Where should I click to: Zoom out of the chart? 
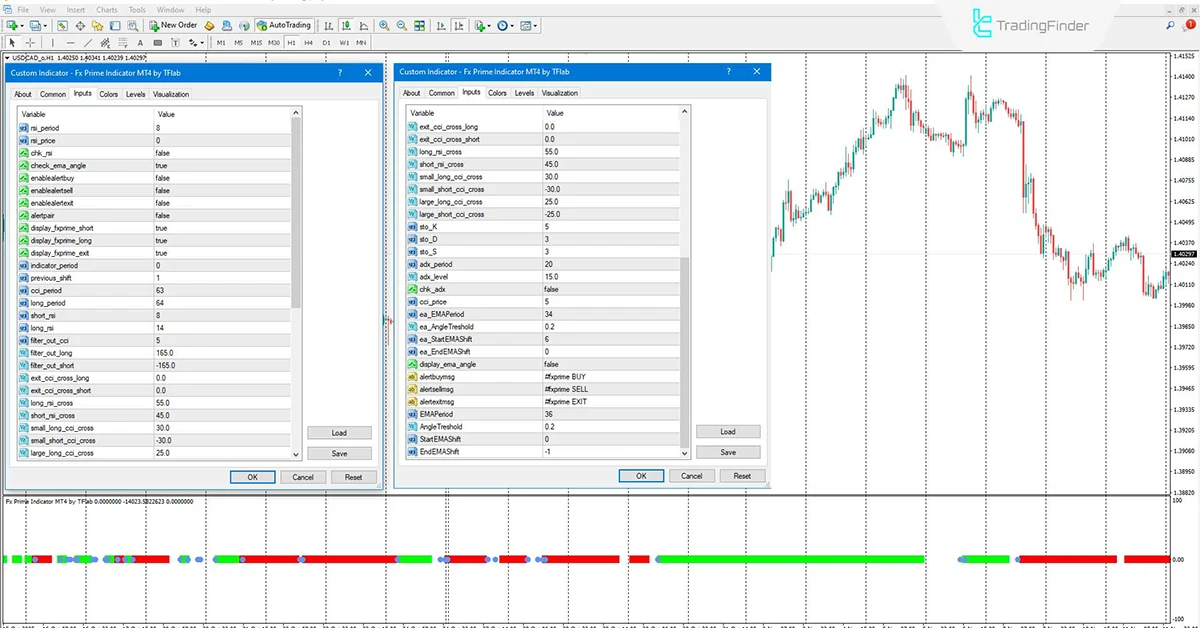coord(403,25)
